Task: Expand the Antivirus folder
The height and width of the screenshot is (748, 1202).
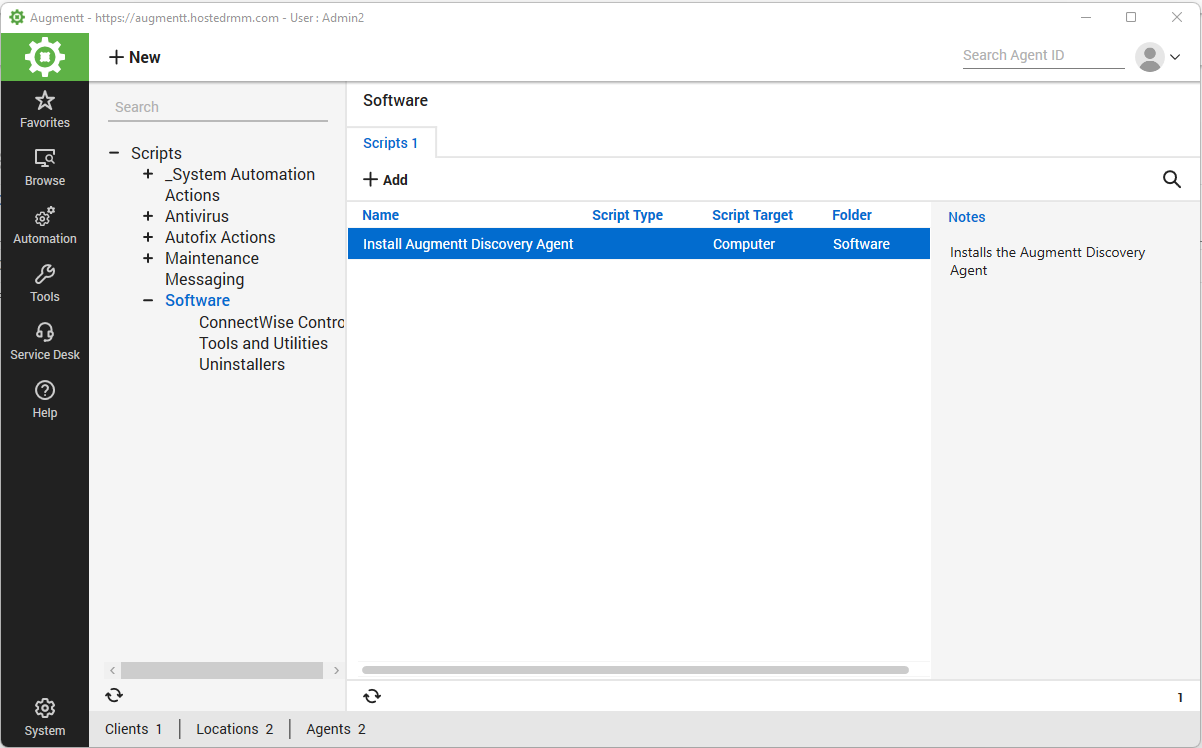Action: point(148,216)
